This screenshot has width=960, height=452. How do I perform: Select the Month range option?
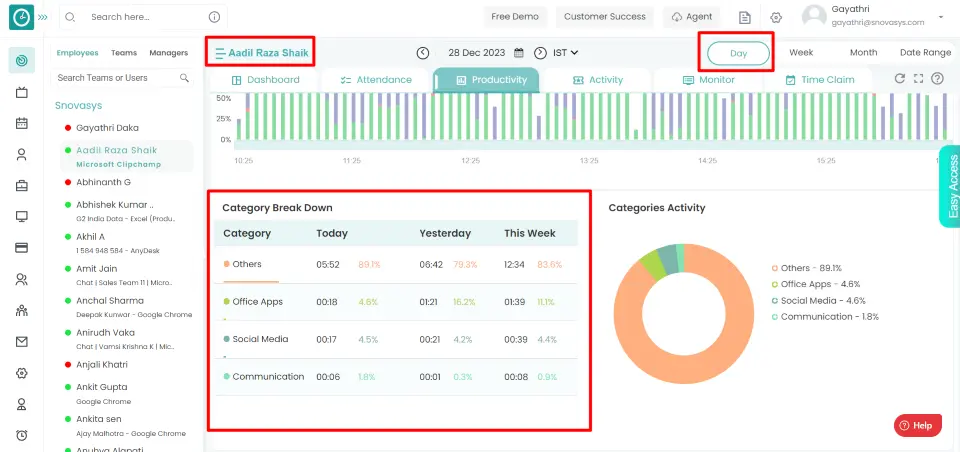863,53
